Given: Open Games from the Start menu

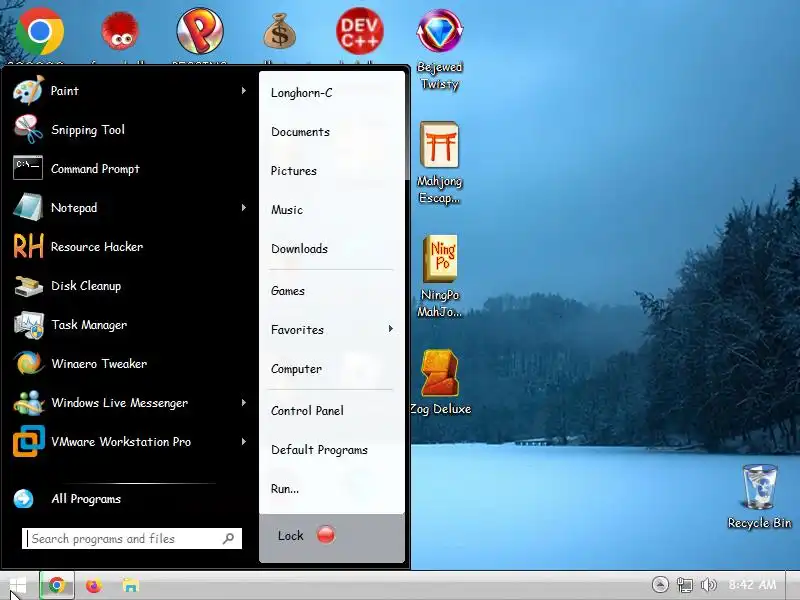Looking at the screenshot, I should [x=288, y=290].
